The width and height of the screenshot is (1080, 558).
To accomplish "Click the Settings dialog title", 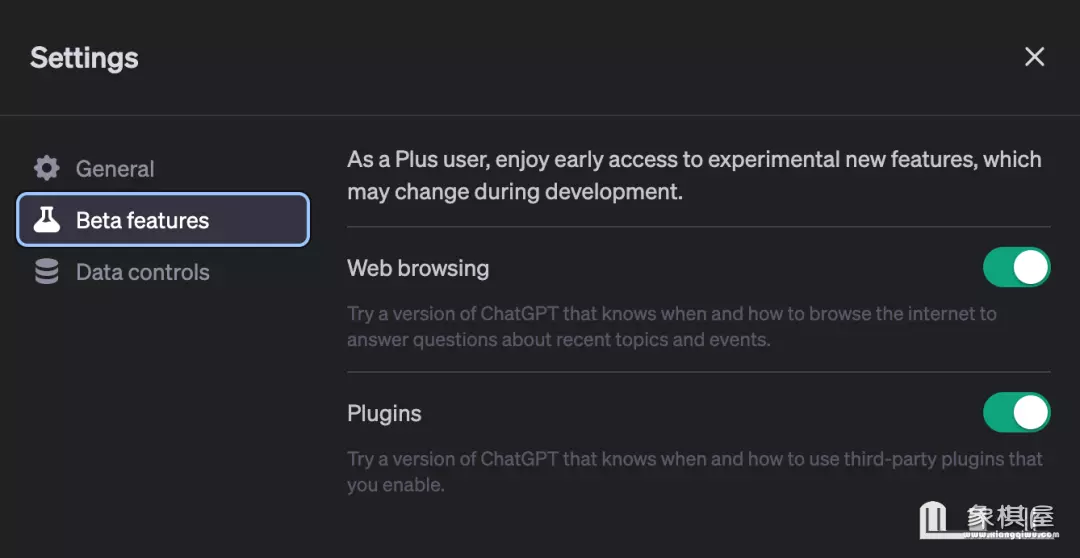I will tap(84, 58).
